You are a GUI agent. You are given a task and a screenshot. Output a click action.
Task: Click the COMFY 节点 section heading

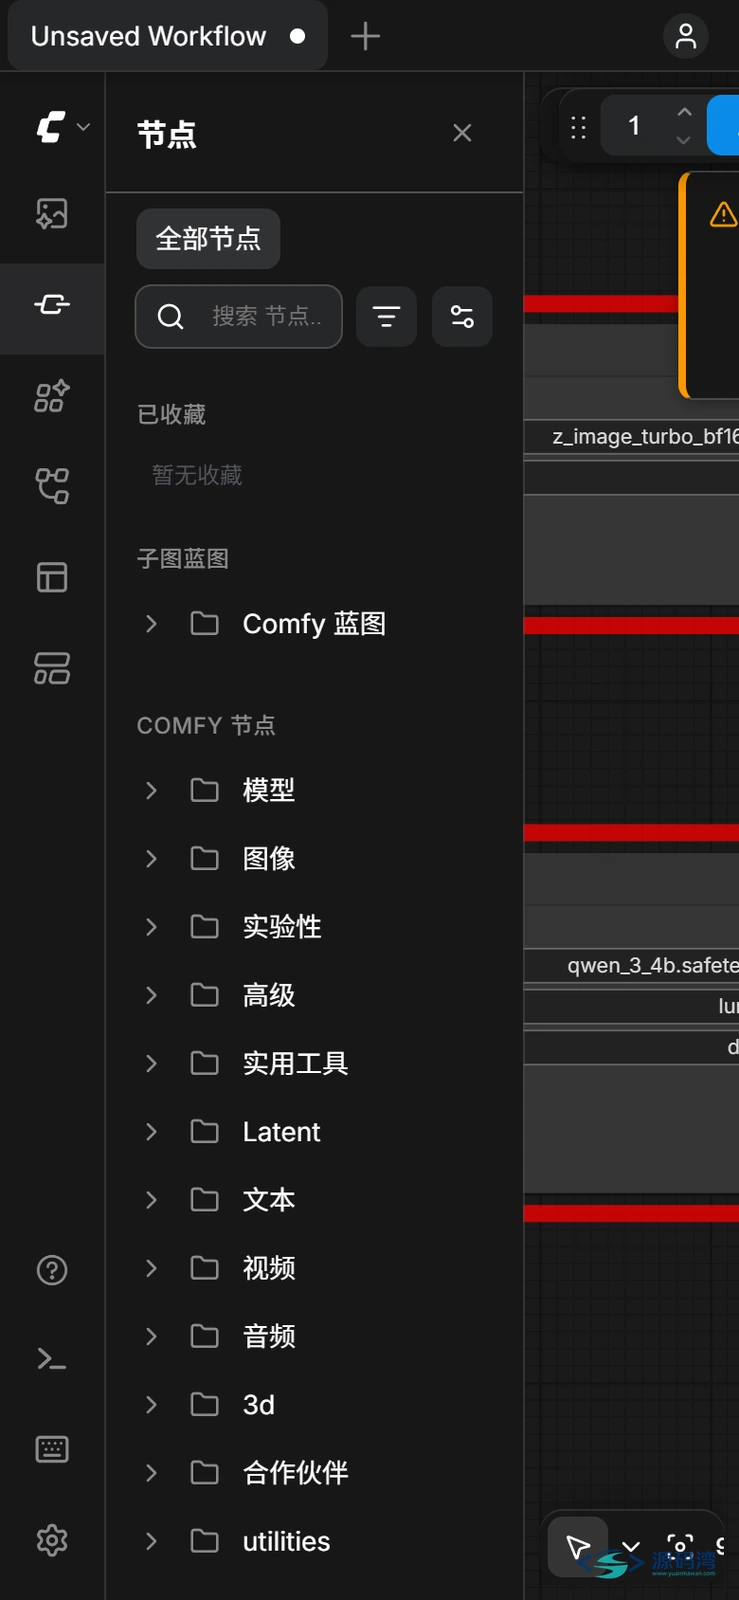206,725
